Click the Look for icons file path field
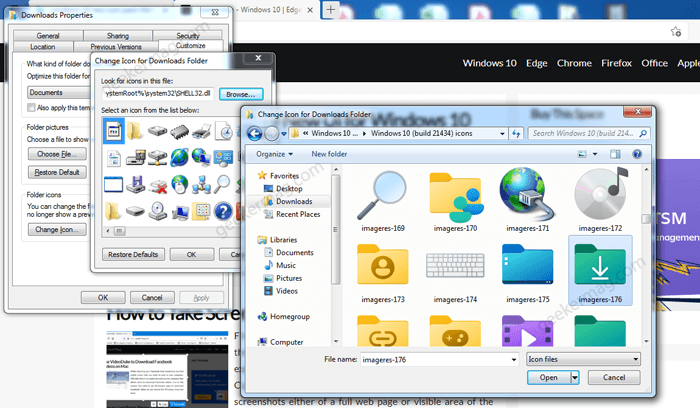 tap(158, 93)
